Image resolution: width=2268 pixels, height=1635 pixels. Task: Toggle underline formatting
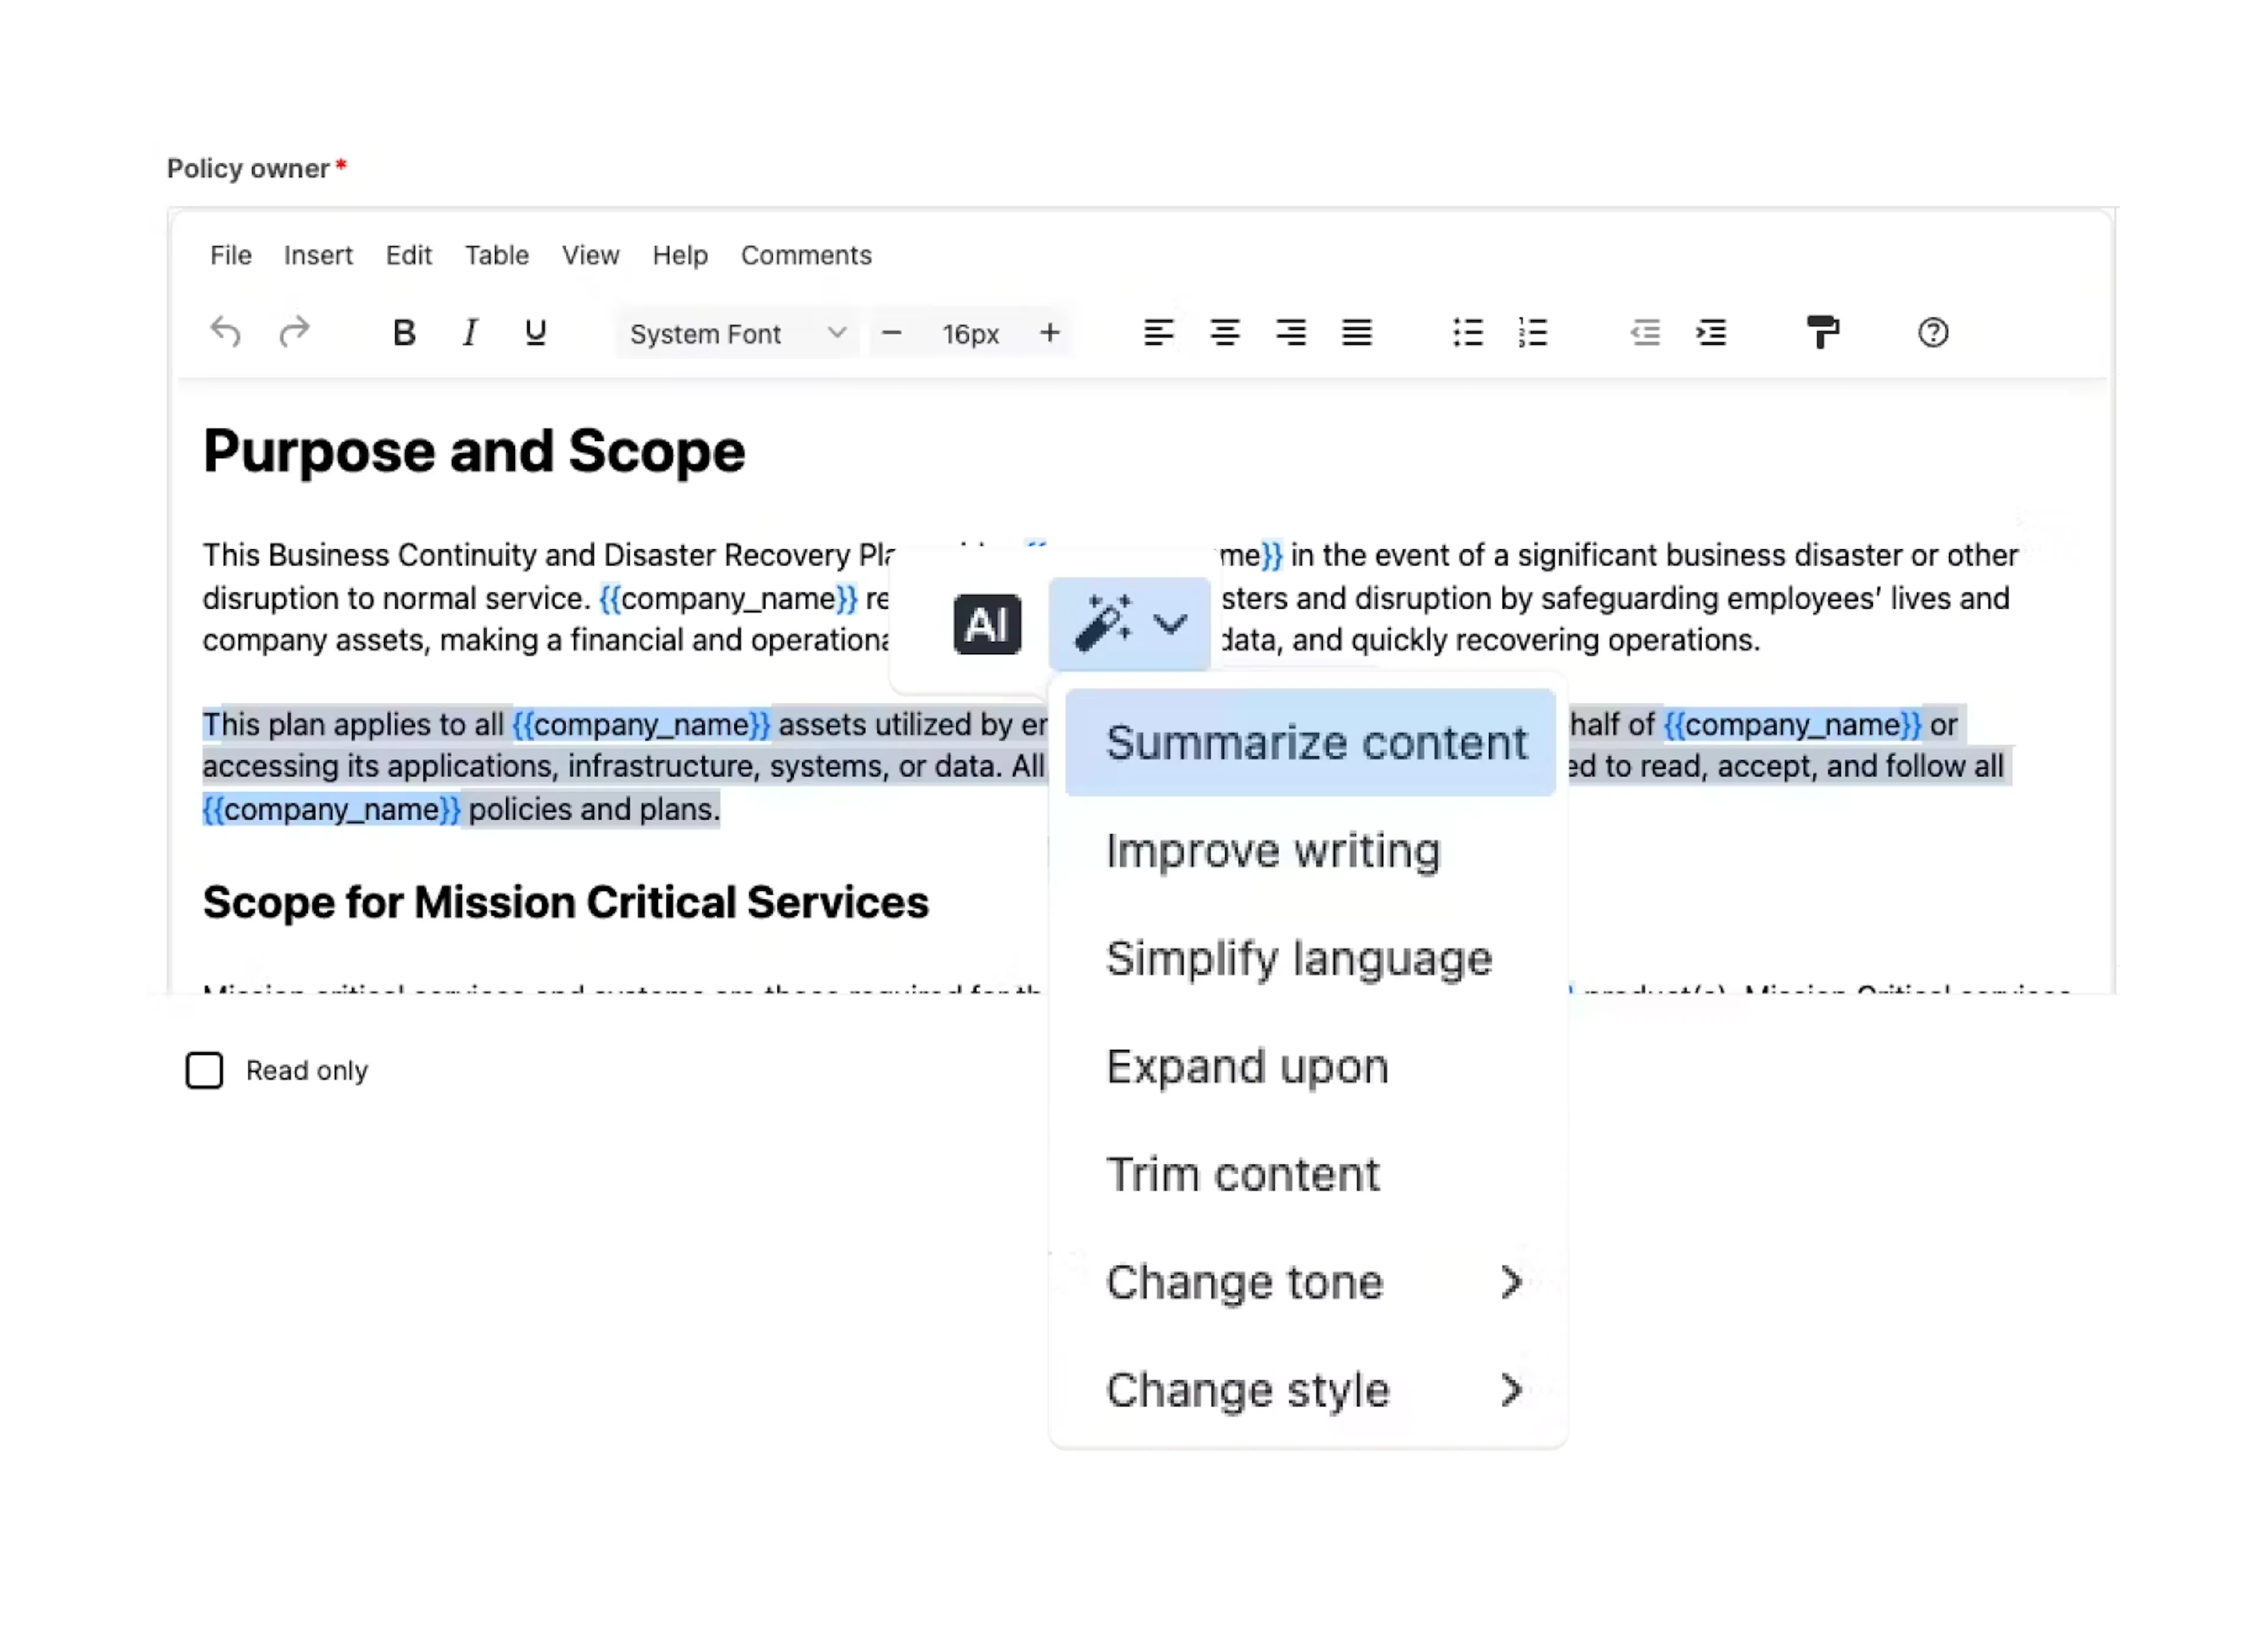pos(536,333)
